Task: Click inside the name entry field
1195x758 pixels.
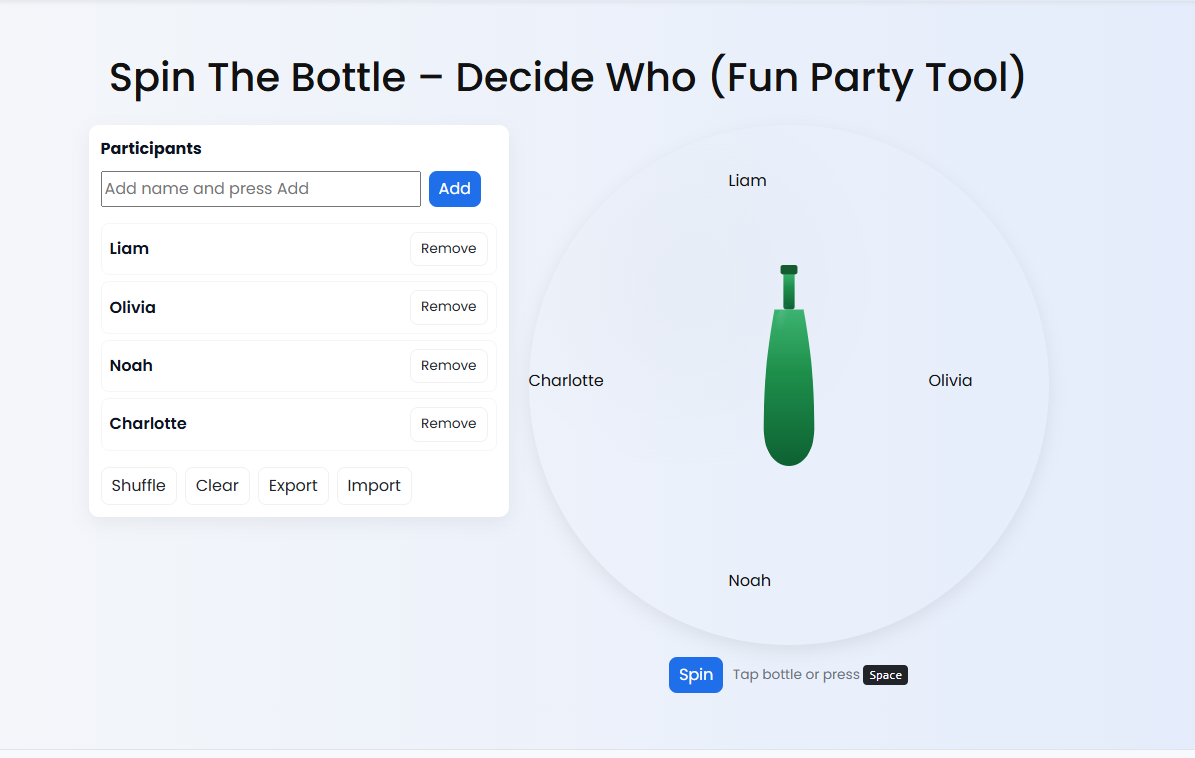Action: click(x=260, y=189)
